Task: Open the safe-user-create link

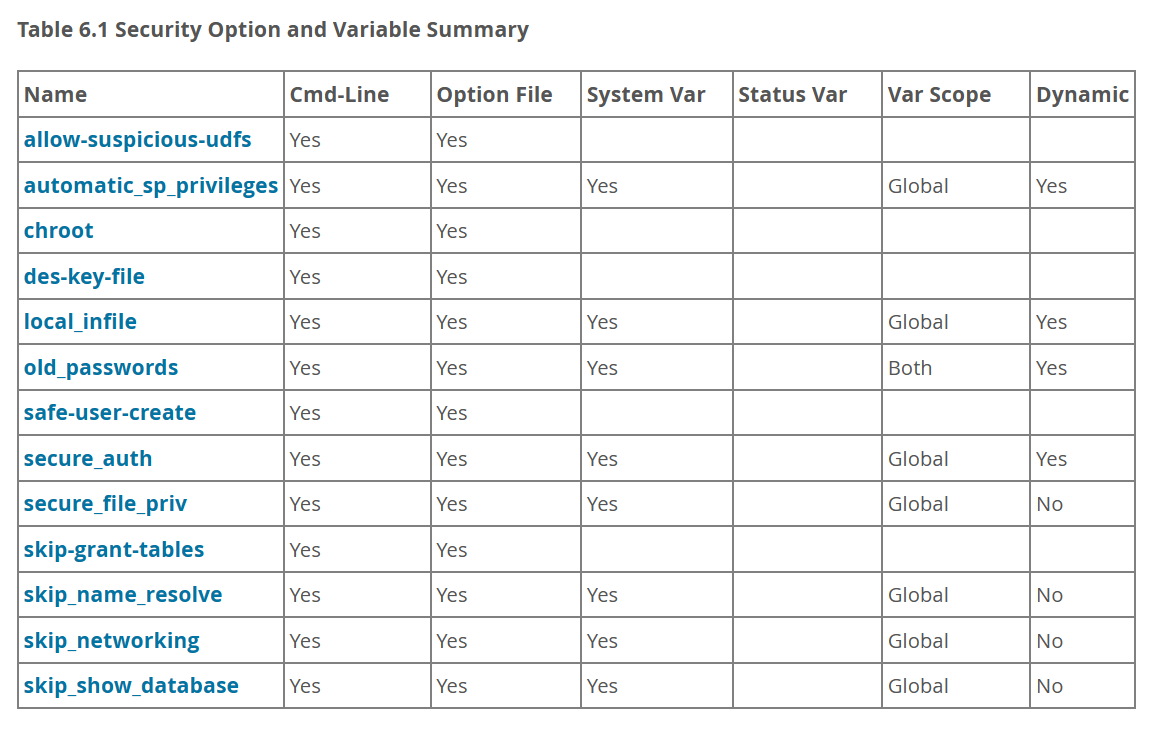Action: click(x=110, y=413)
